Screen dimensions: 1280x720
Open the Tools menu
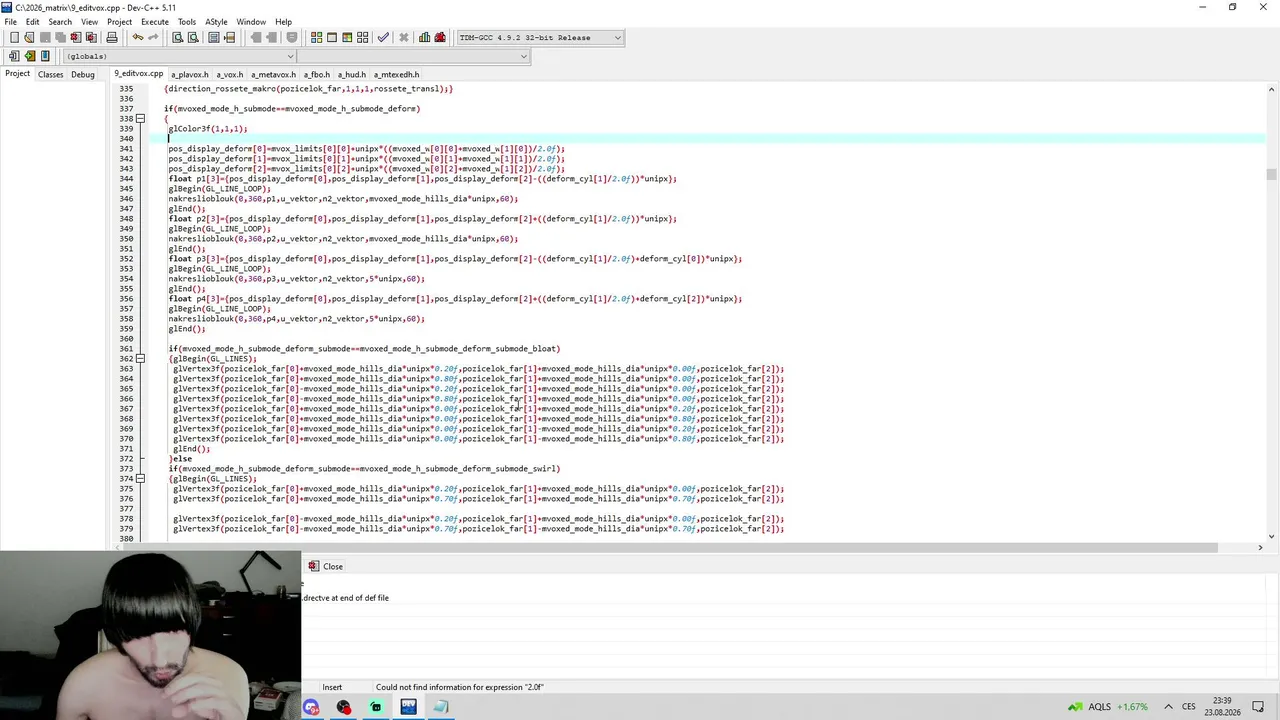click(x=187, y=22)
